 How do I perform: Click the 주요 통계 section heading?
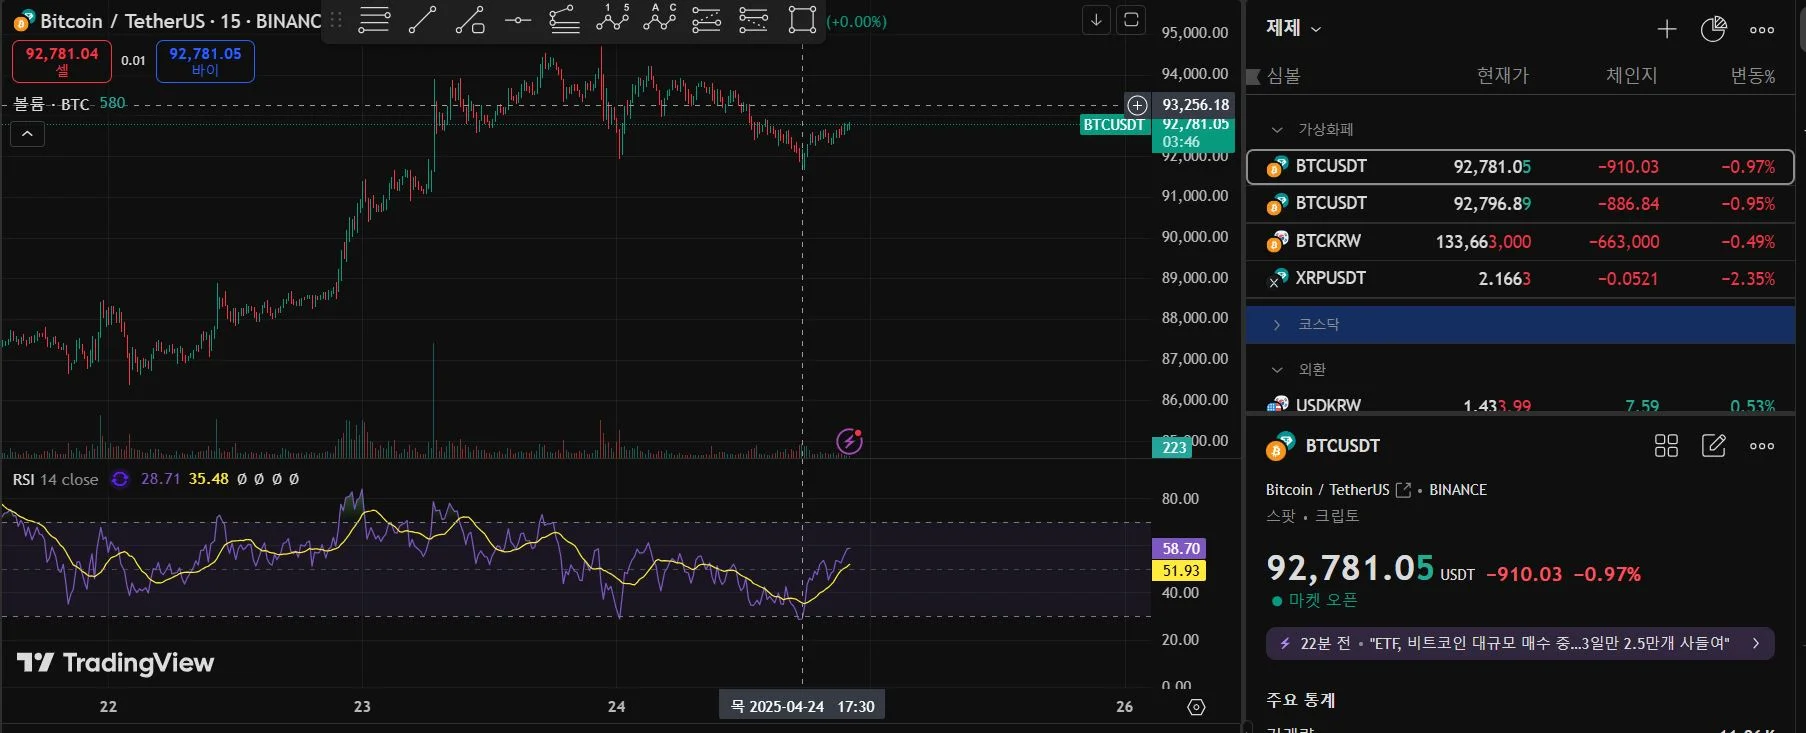[1301, 700]
